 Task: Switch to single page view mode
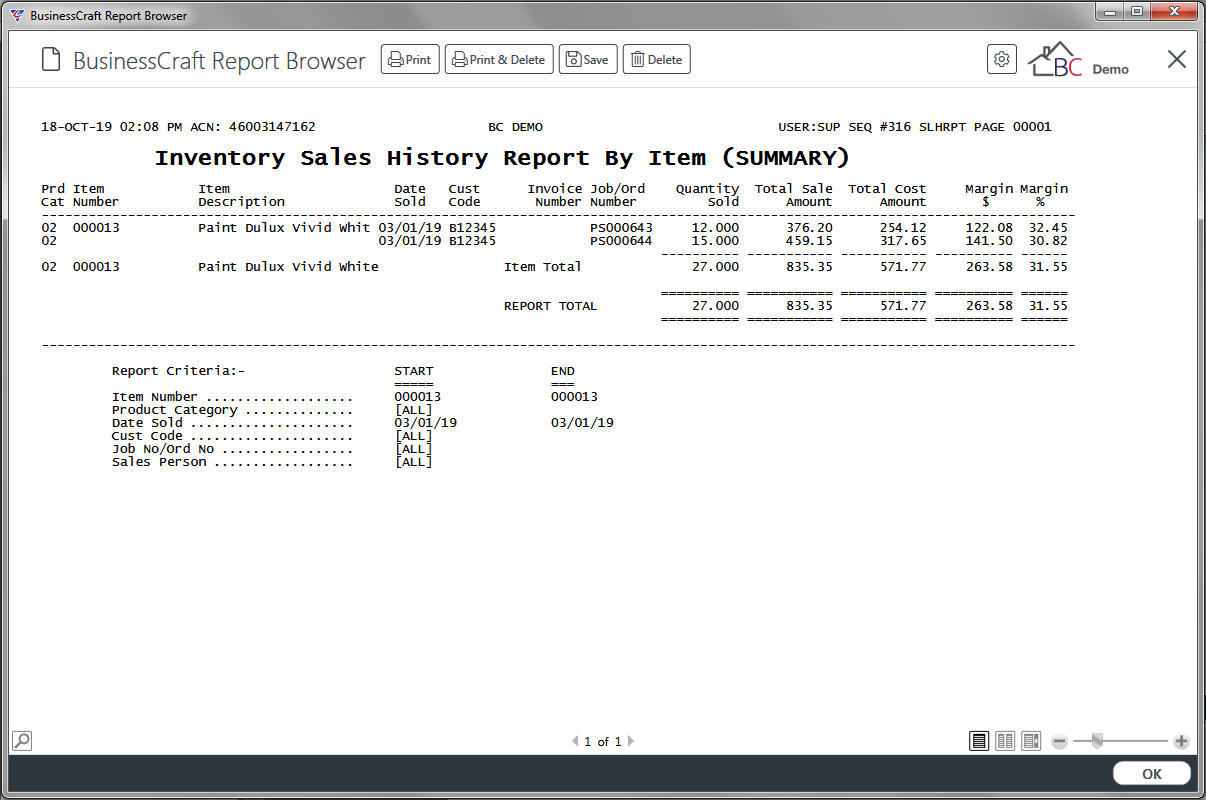click(x=979, y=741)
